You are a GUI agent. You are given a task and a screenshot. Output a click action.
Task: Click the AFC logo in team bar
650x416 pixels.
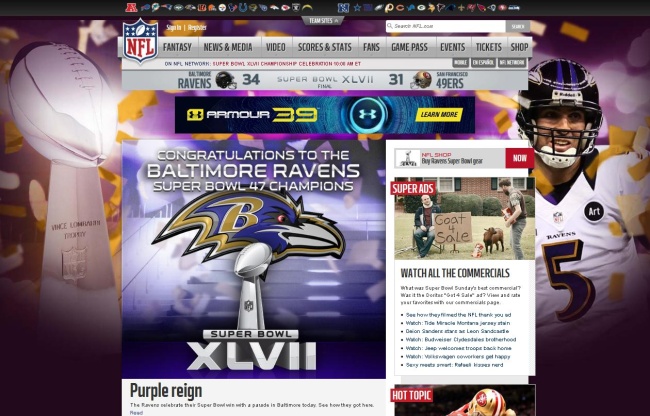pos(130,7)
